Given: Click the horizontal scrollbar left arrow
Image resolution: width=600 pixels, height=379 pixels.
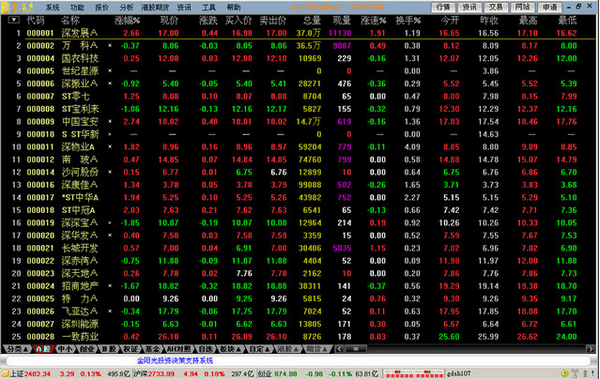Looking at the screenshot, I should click(339, 349).
